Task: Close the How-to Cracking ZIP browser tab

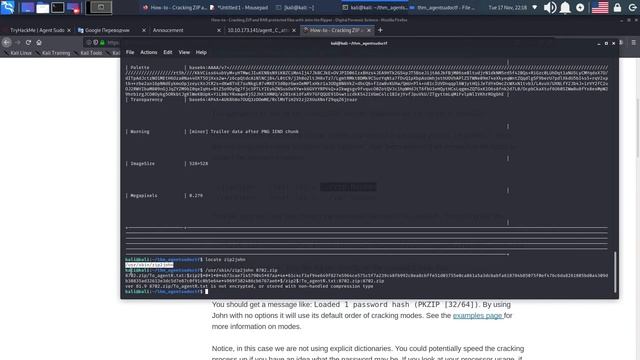Action: tap(369, 30)
